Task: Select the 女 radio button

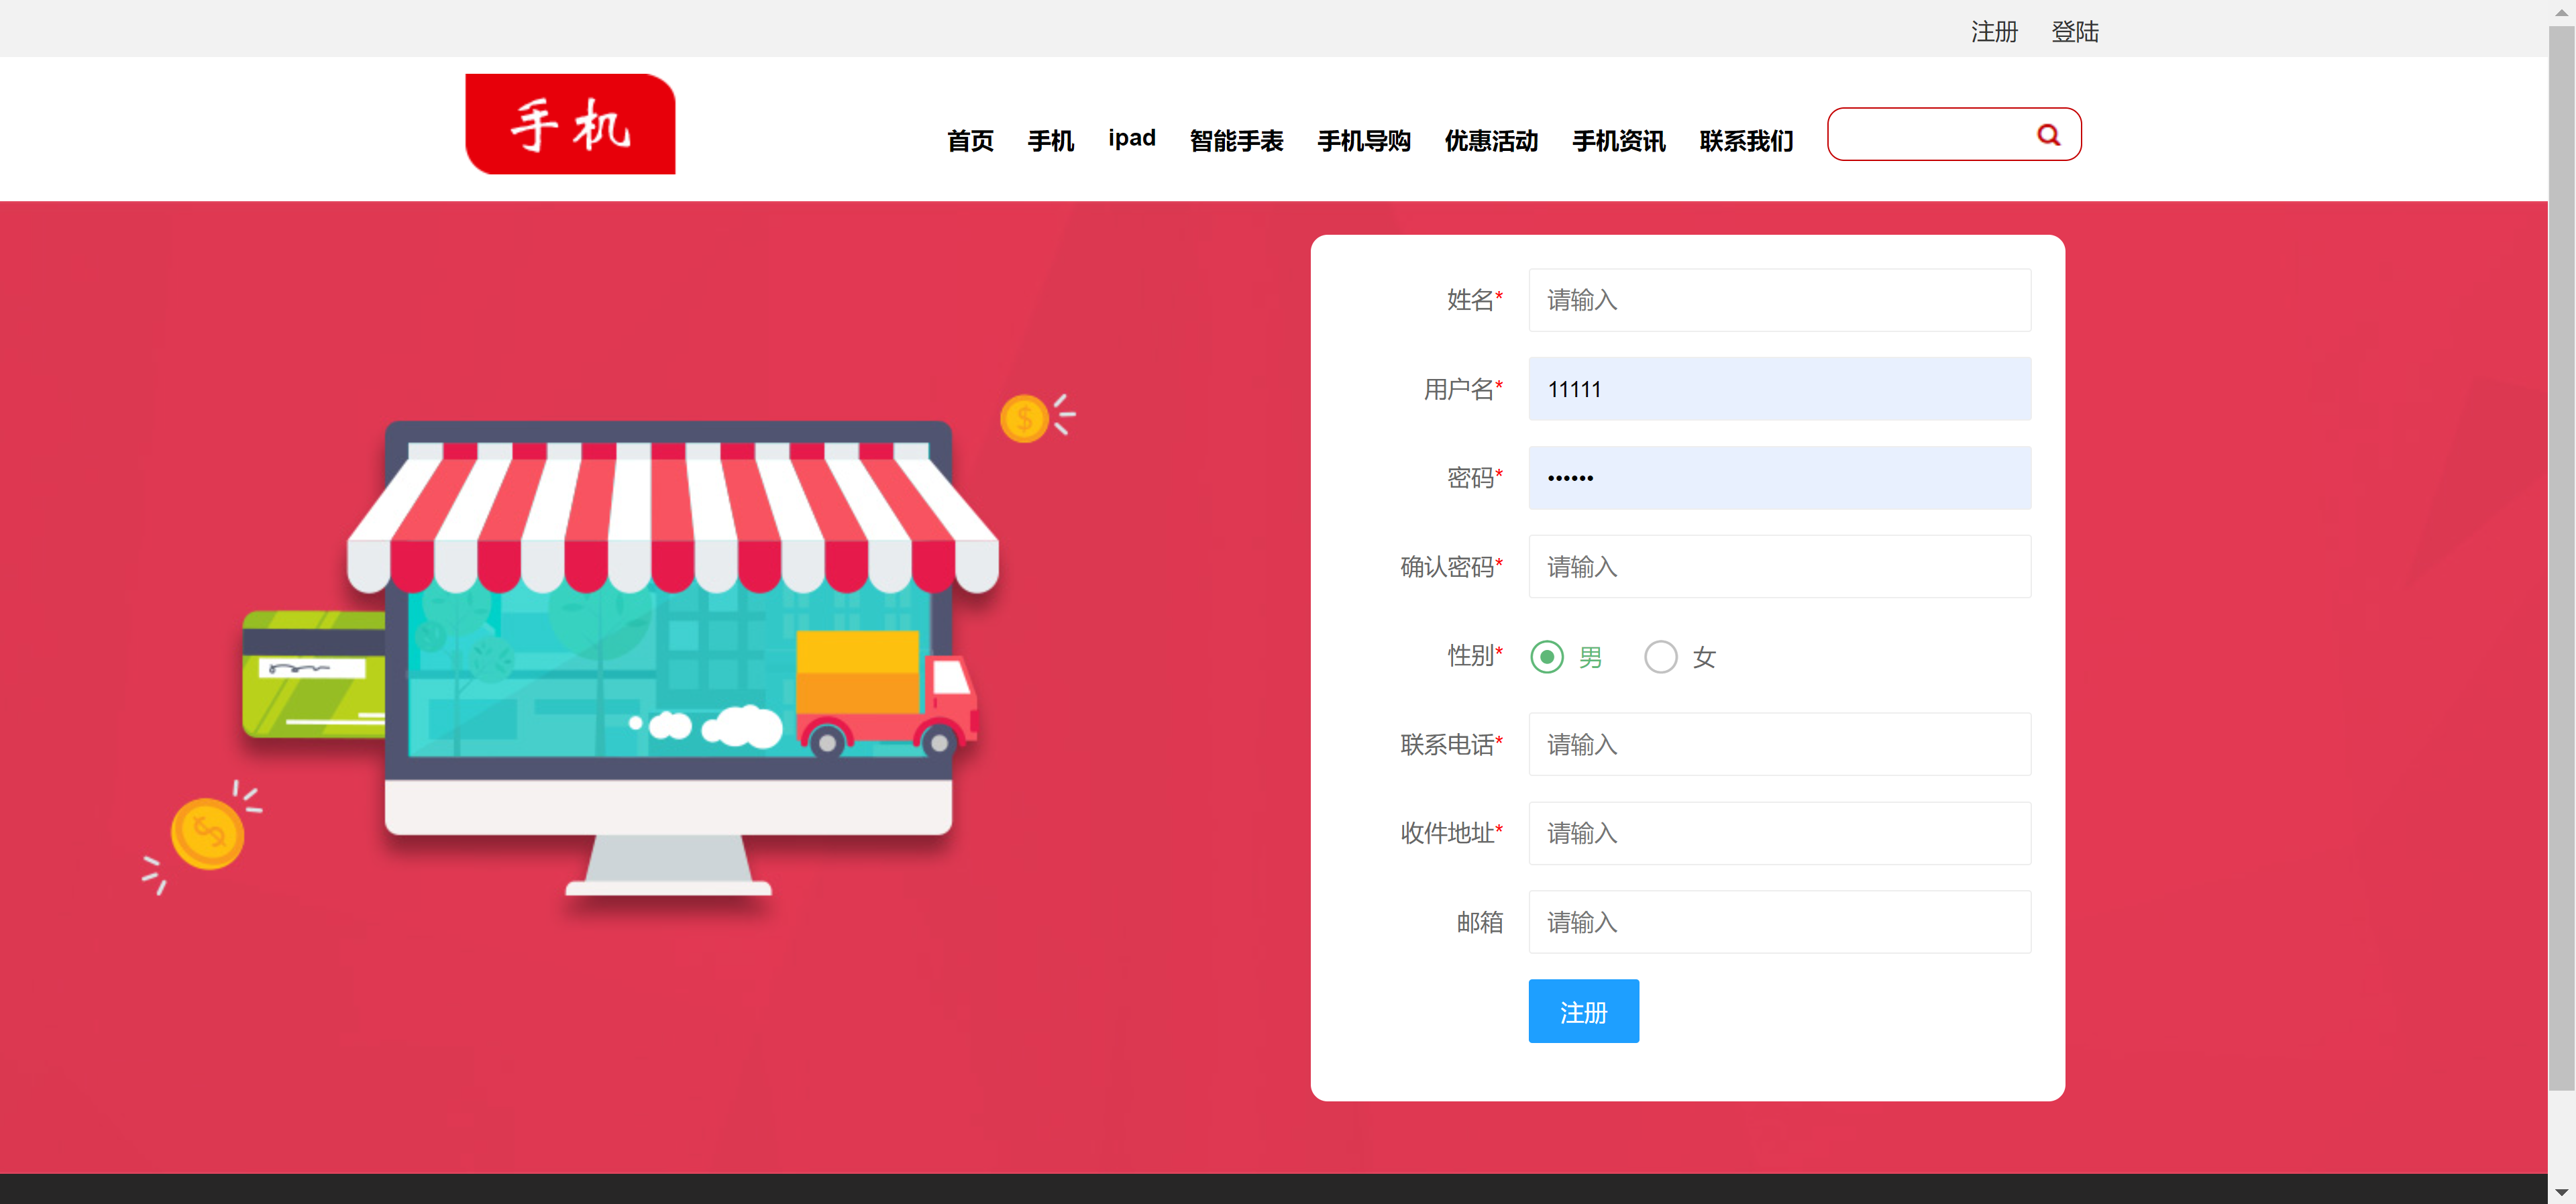Action: 1660,657
